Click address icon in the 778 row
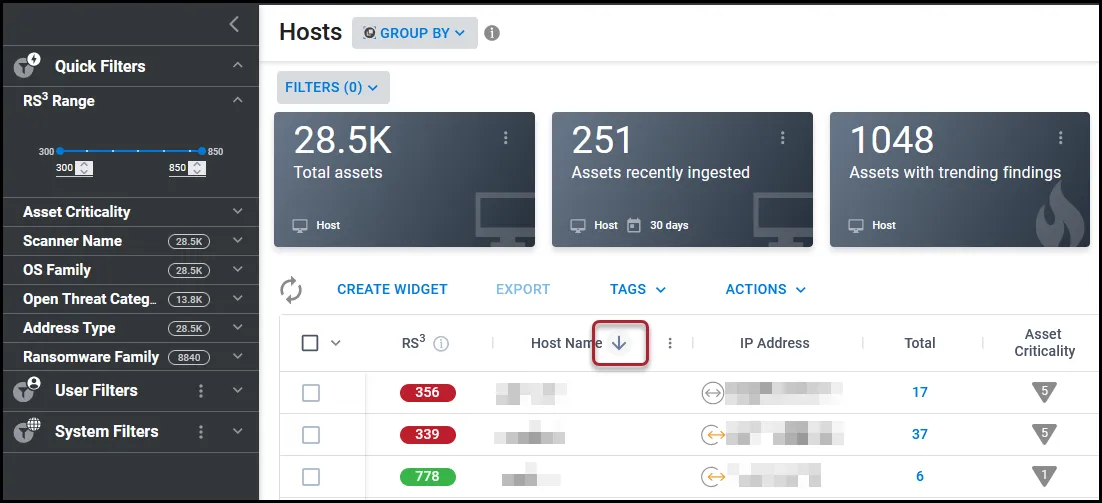The width and height of the screenshot is (1102, 503). click(713, 476)
